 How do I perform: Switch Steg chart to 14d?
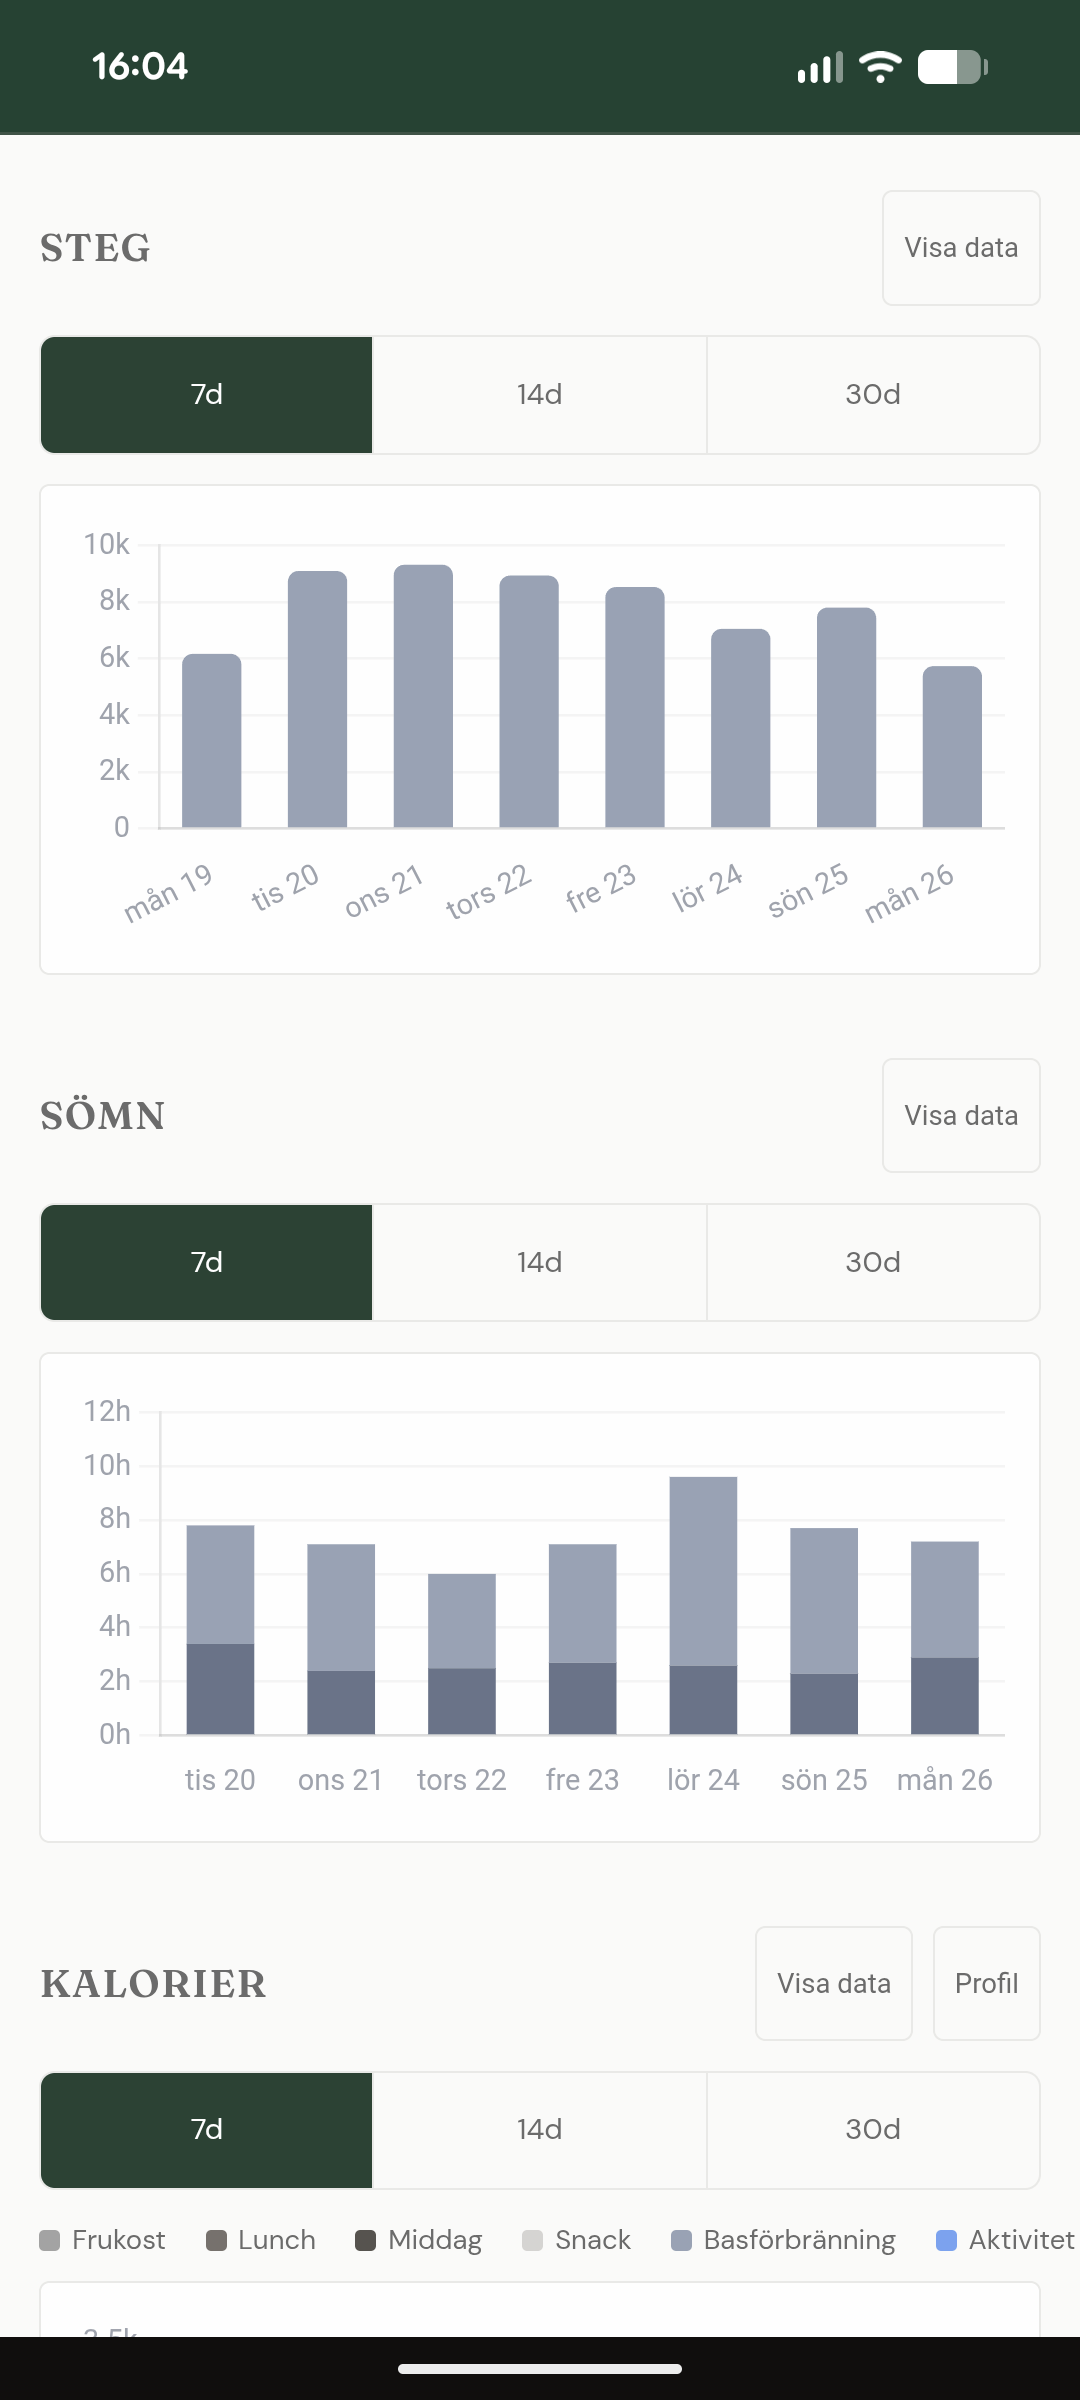[x=539, y=395]
